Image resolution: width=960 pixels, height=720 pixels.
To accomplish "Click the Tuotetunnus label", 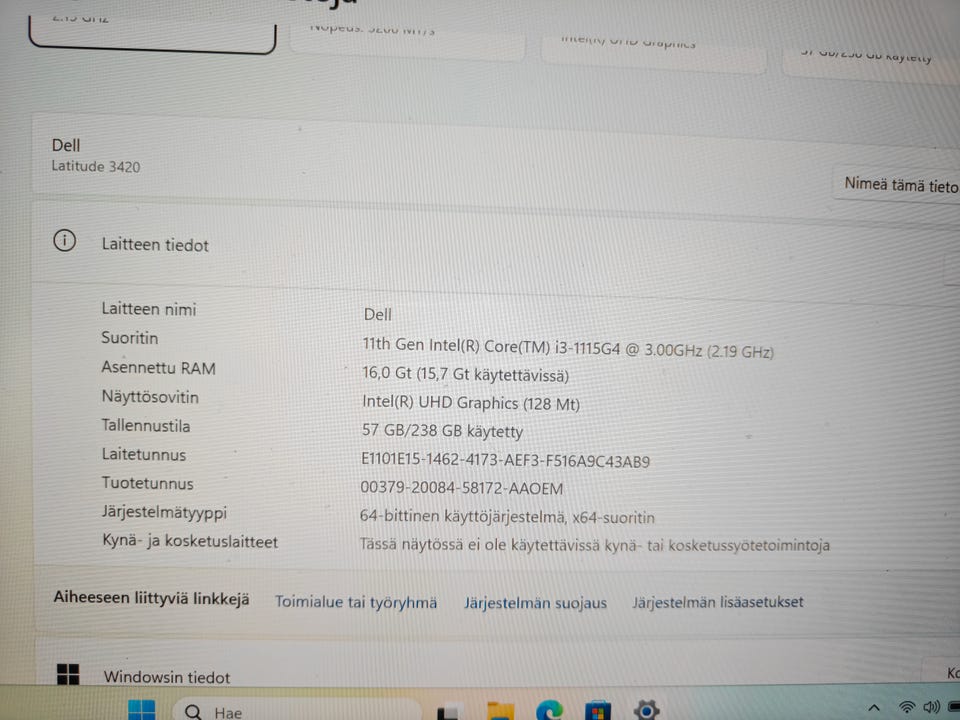I will point(148,484).
